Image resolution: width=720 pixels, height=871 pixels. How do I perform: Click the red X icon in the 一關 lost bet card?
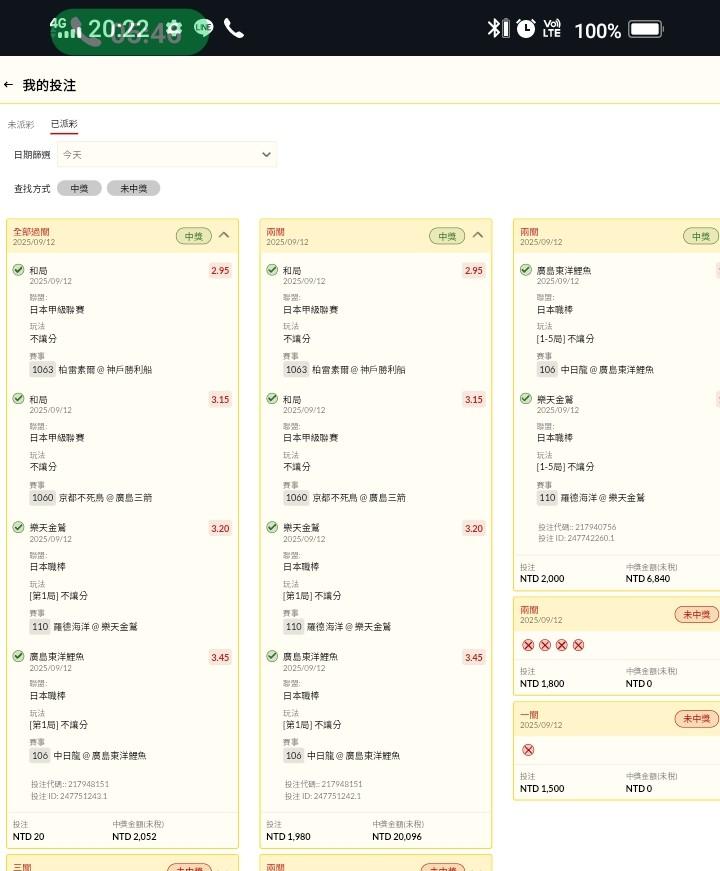(528, 750)
